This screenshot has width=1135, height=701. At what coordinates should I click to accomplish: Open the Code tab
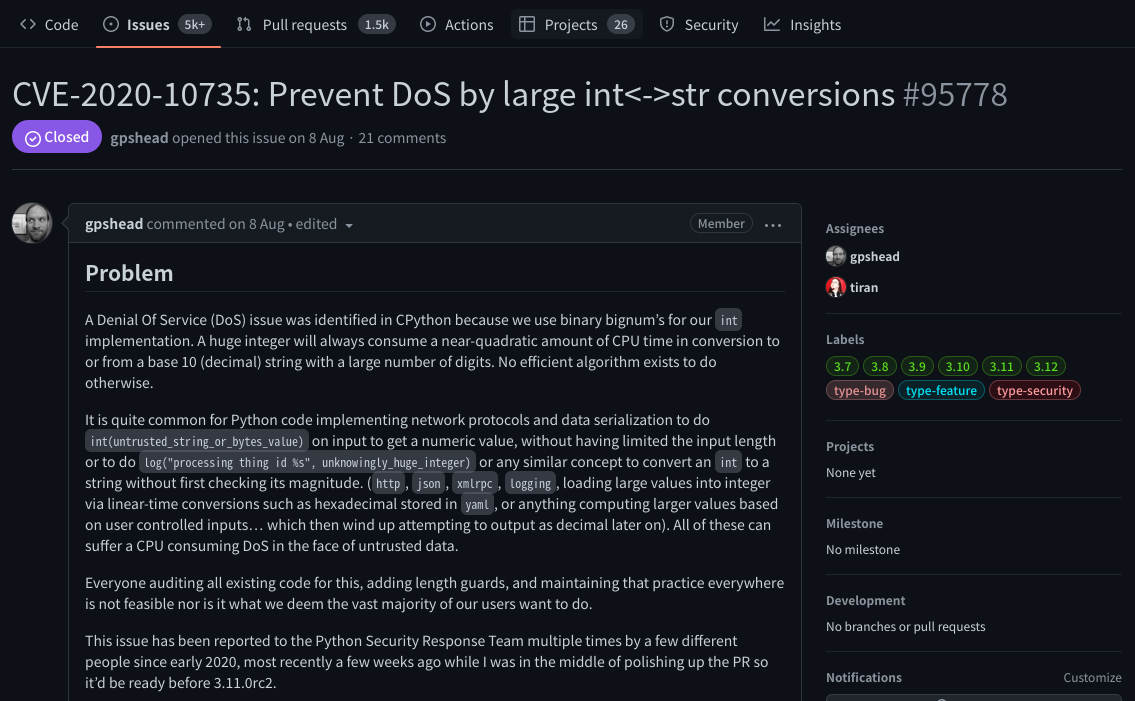[x=49, y=25]
